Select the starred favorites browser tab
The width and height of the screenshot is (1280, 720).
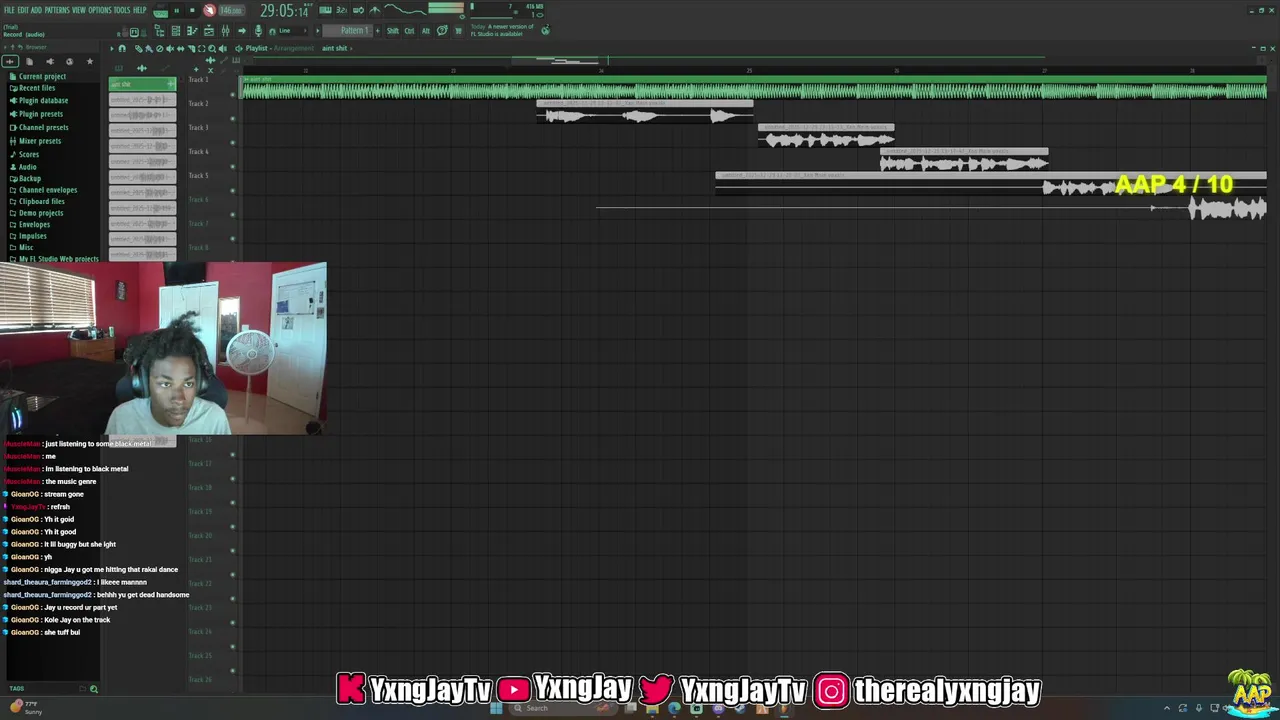(89, 61)
